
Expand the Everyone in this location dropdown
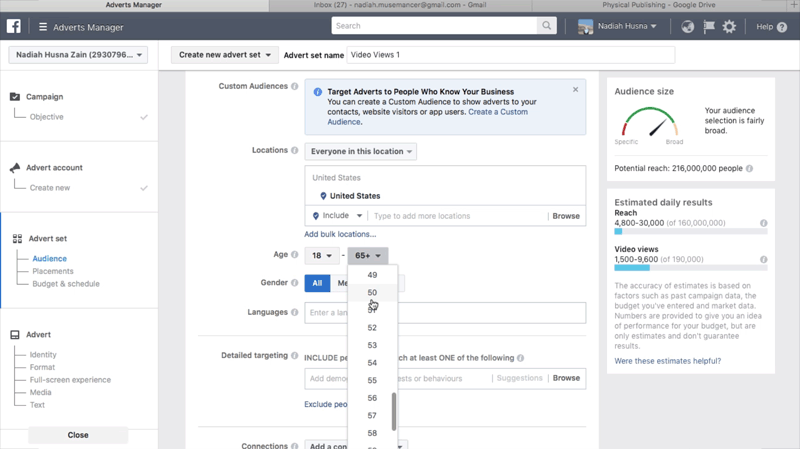(360, 152)
